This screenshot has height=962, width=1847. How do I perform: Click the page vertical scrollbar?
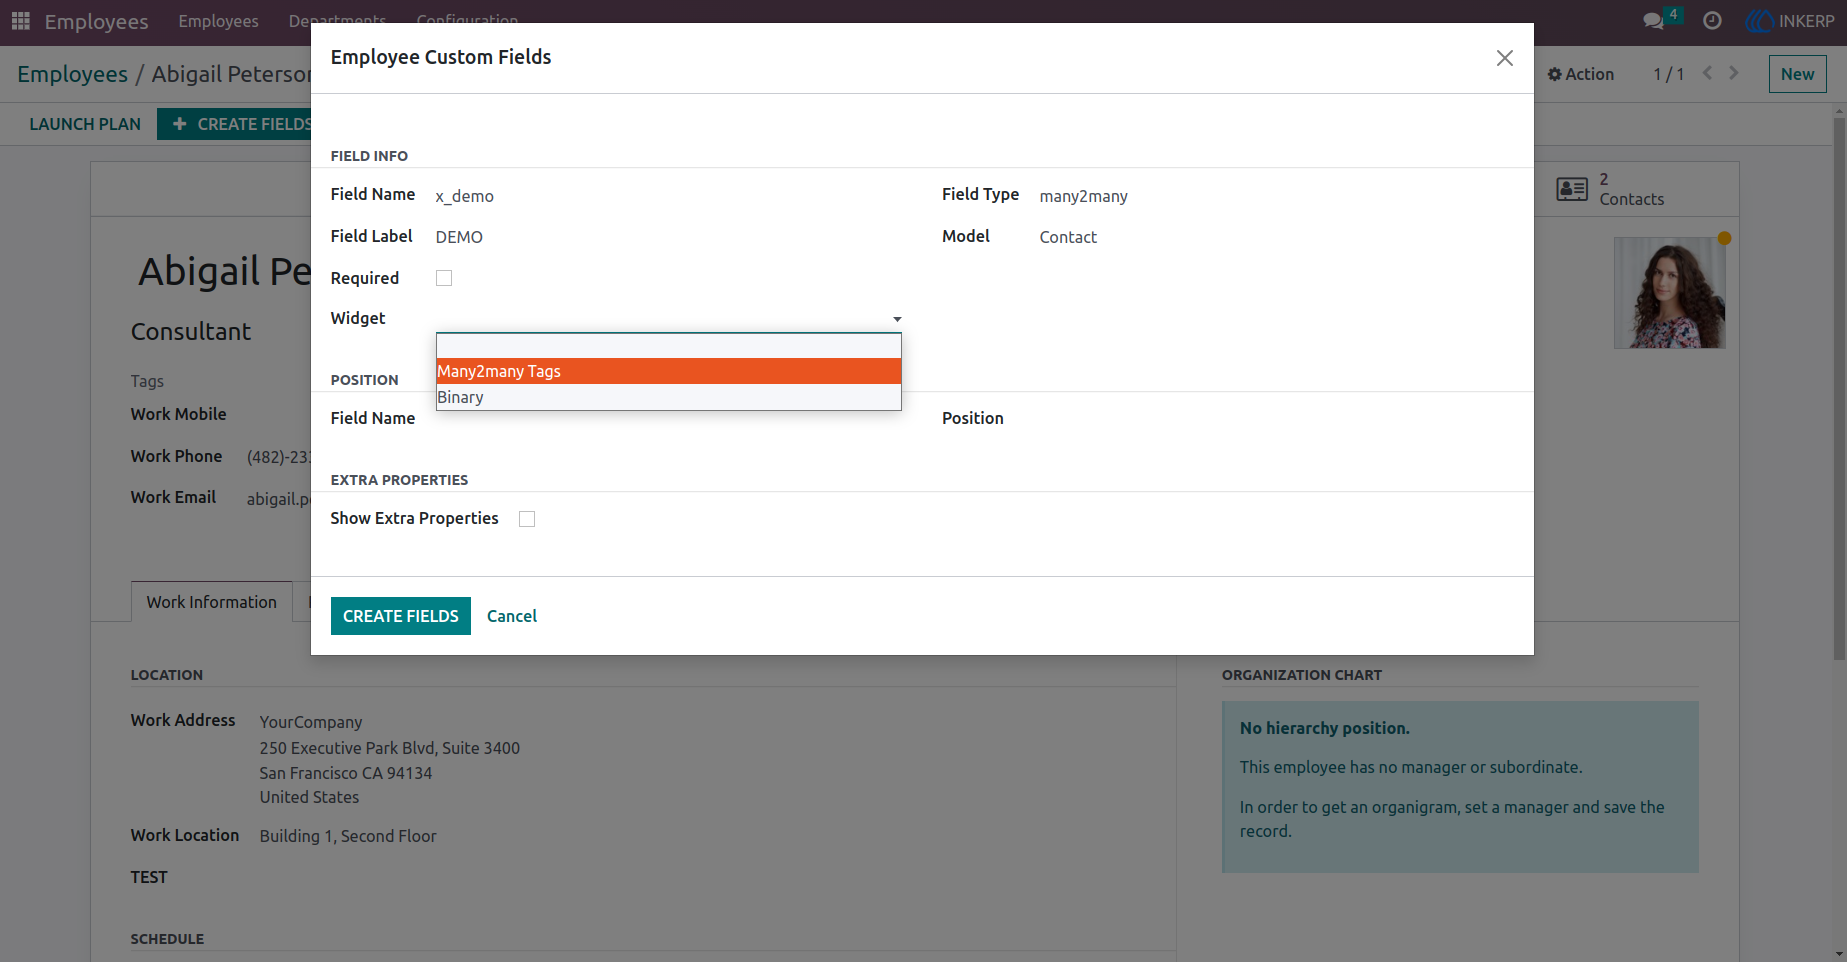(1839, 390)
